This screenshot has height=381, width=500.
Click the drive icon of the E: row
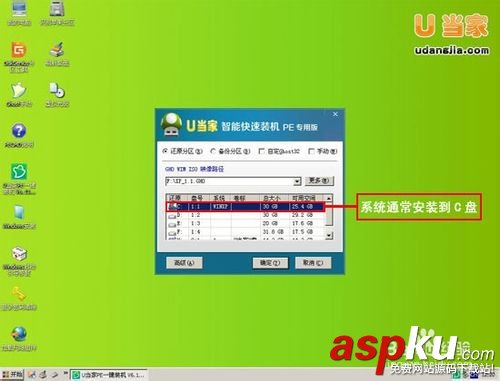pyautogui.click(x=172, y=224)
